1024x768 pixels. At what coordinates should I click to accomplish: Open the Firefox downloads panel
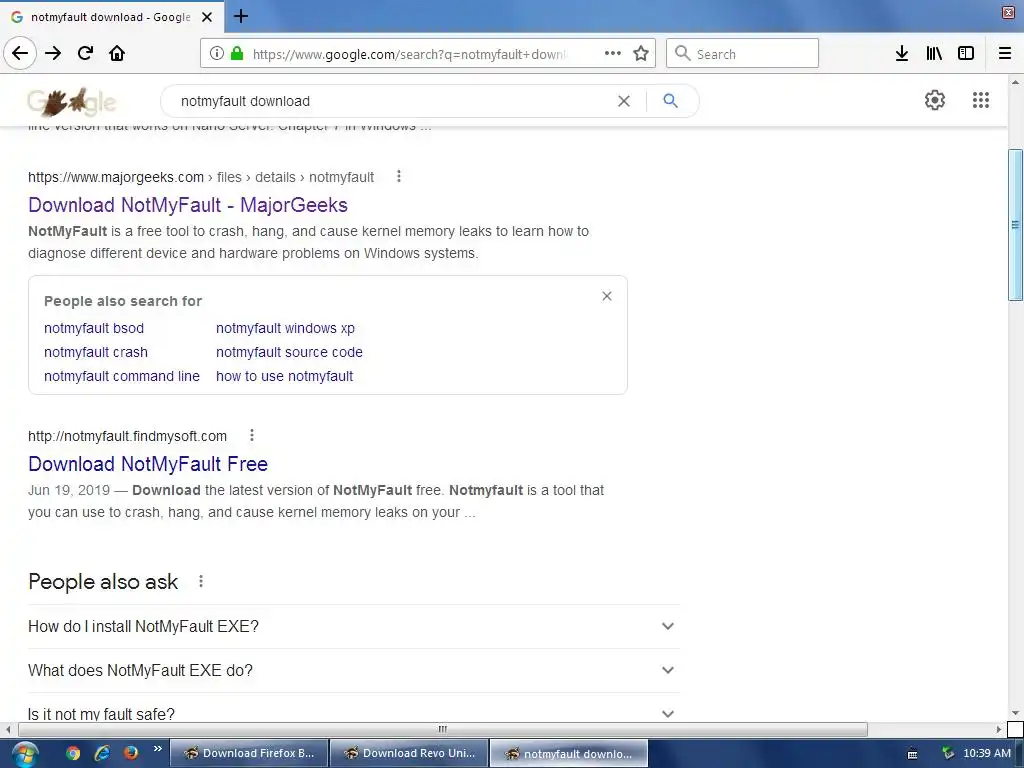pos(902,54)
